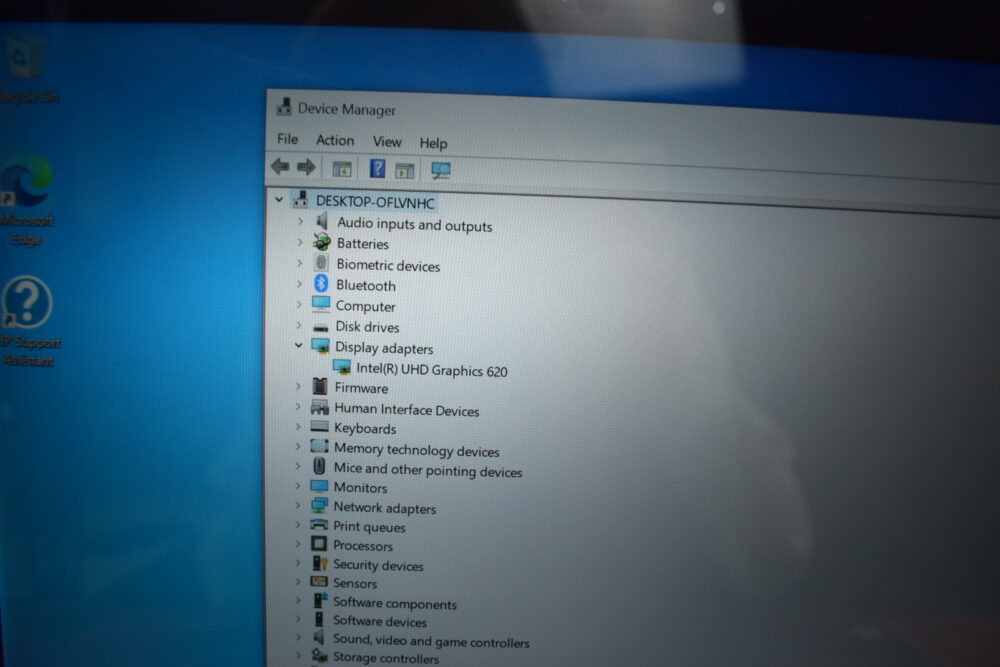Select Intel(R) UHD Graphics 620 text
Viewport: 1000px width, 667px height.
(x=432, y=370)
